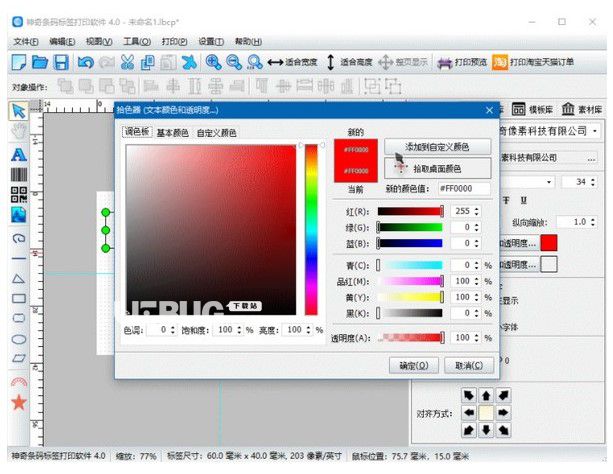This screenshot has width=613, height=474.
Task: Switch to the 调色板 tab
Action: [137, 132]
